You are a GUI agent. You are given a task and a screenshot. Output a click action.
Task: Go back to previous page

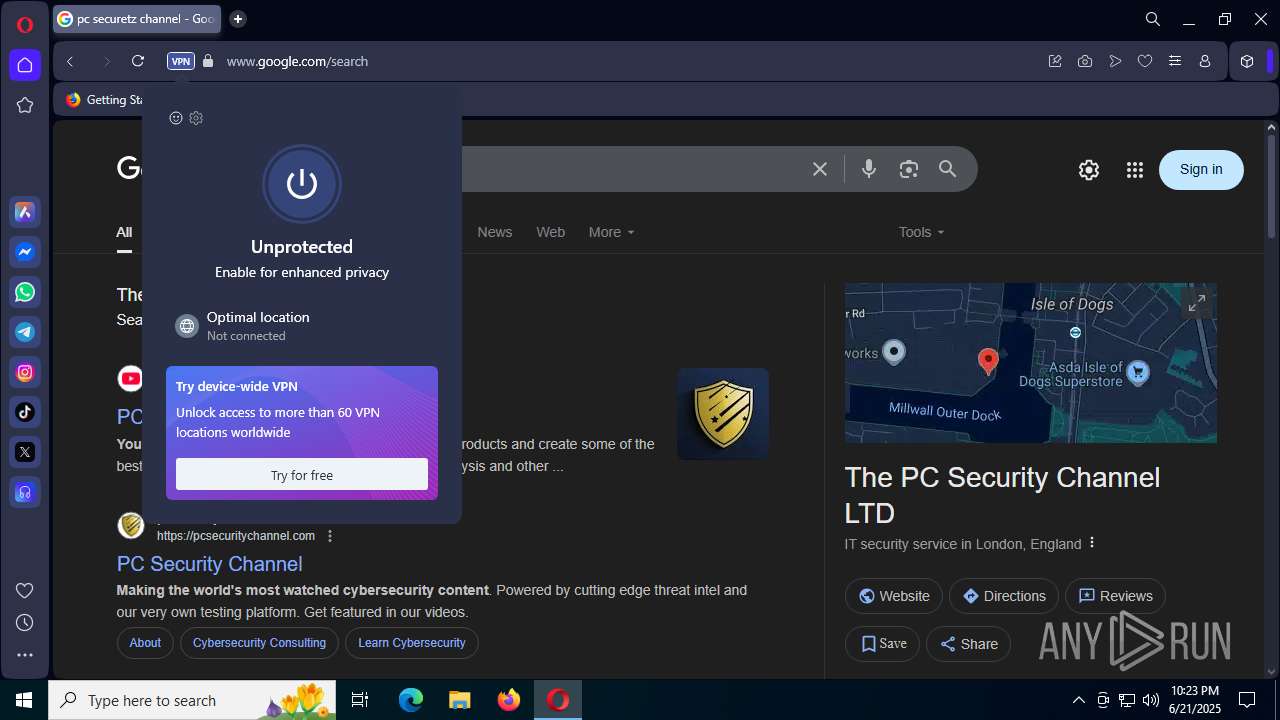70,61
